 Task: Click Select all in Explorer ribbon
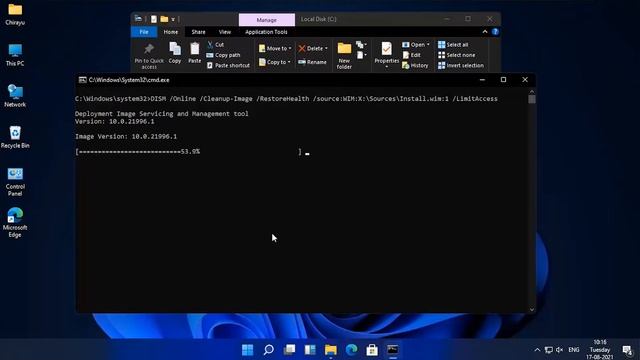pyautogui.click(x=453, y=44)
